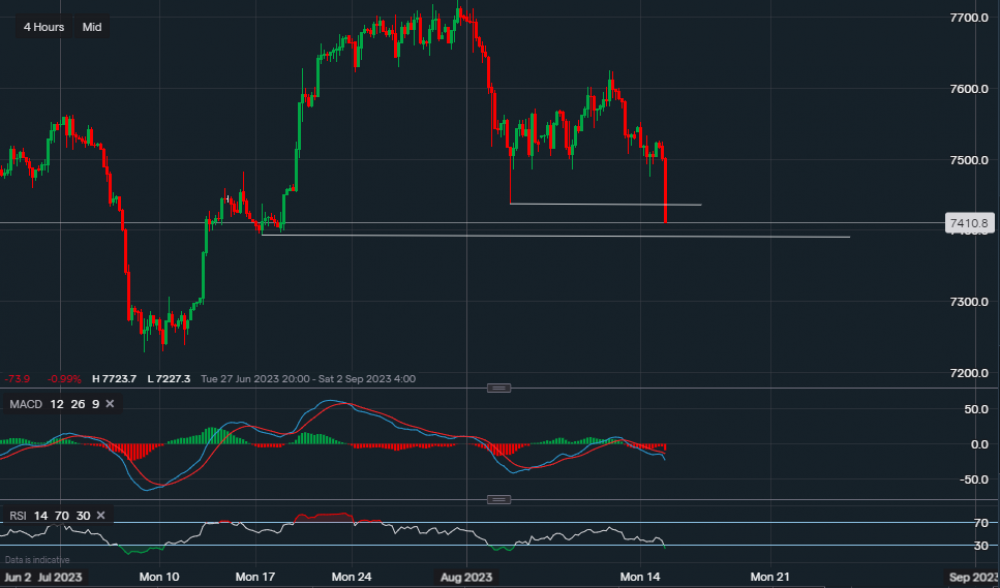Click the RSI pane resize grip handle
This screenshot has height=588, width=1000.
(498, 498)
